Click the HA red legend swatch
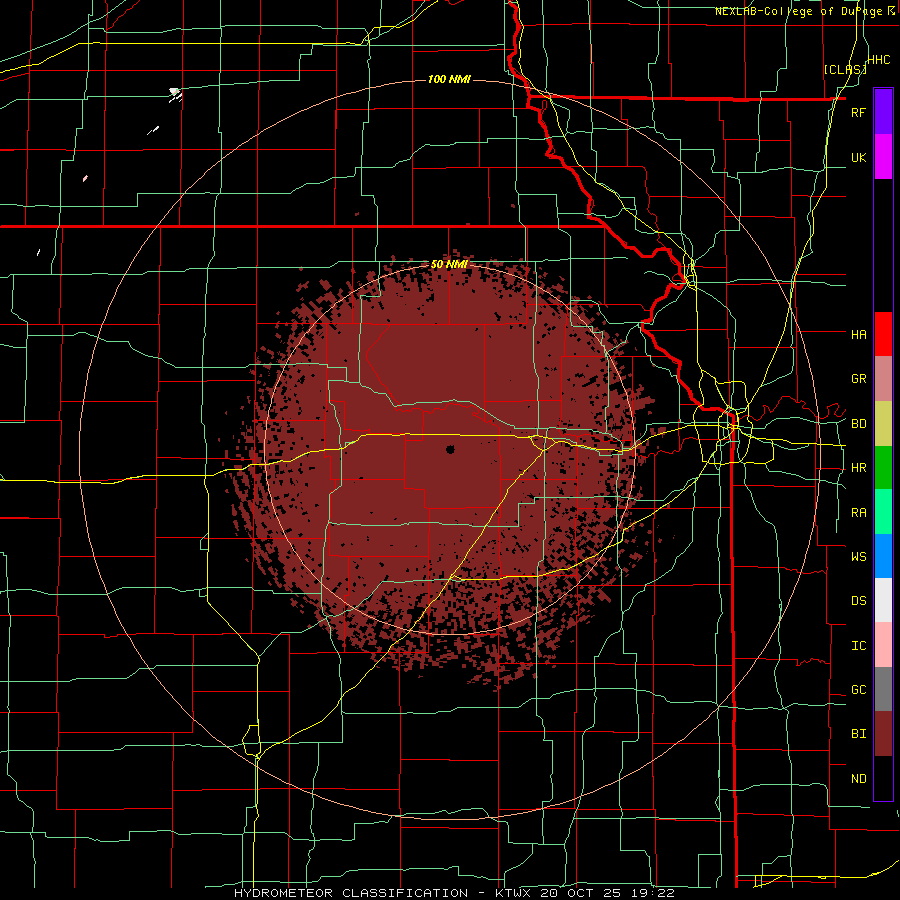The width and height of the screenshot is (900, 900). (x=883, y=334)
